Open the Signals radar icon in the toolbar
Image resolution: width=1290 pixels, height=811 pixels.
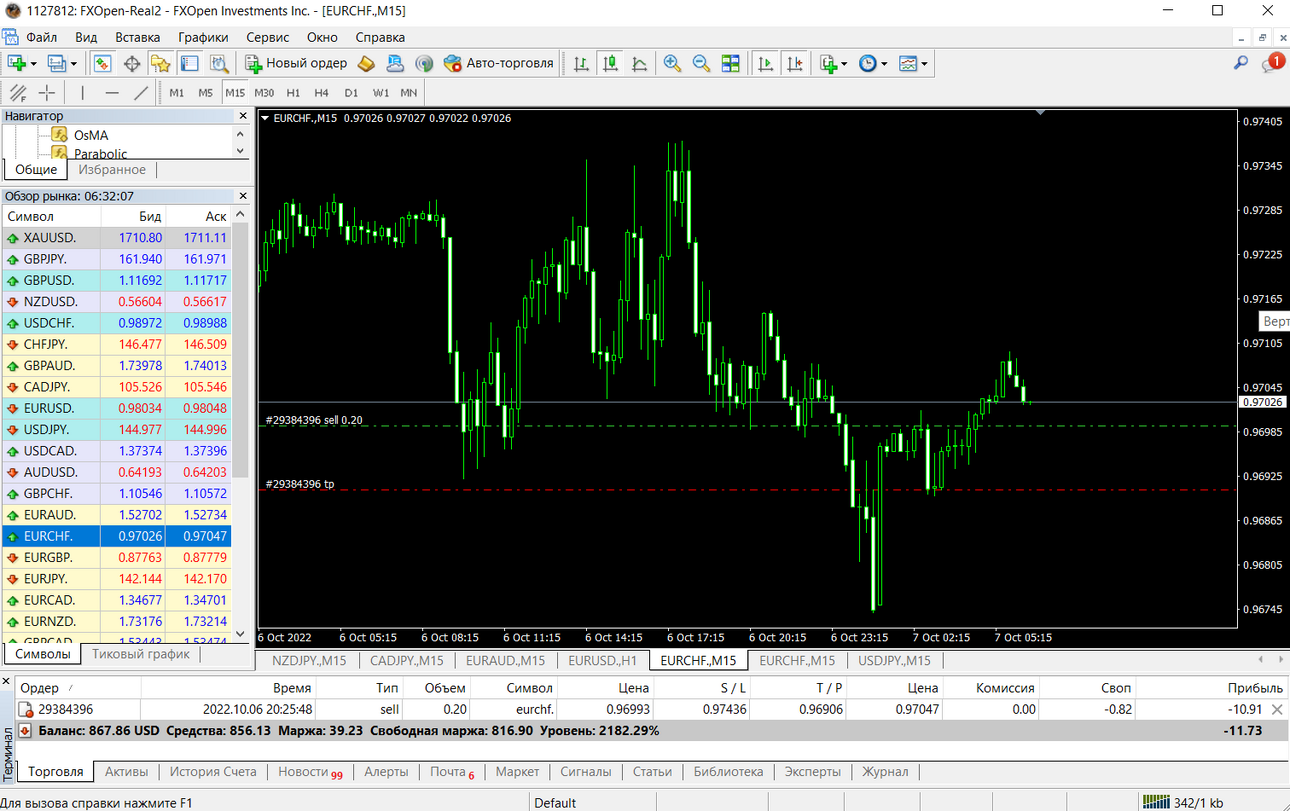tap(424, 63)
